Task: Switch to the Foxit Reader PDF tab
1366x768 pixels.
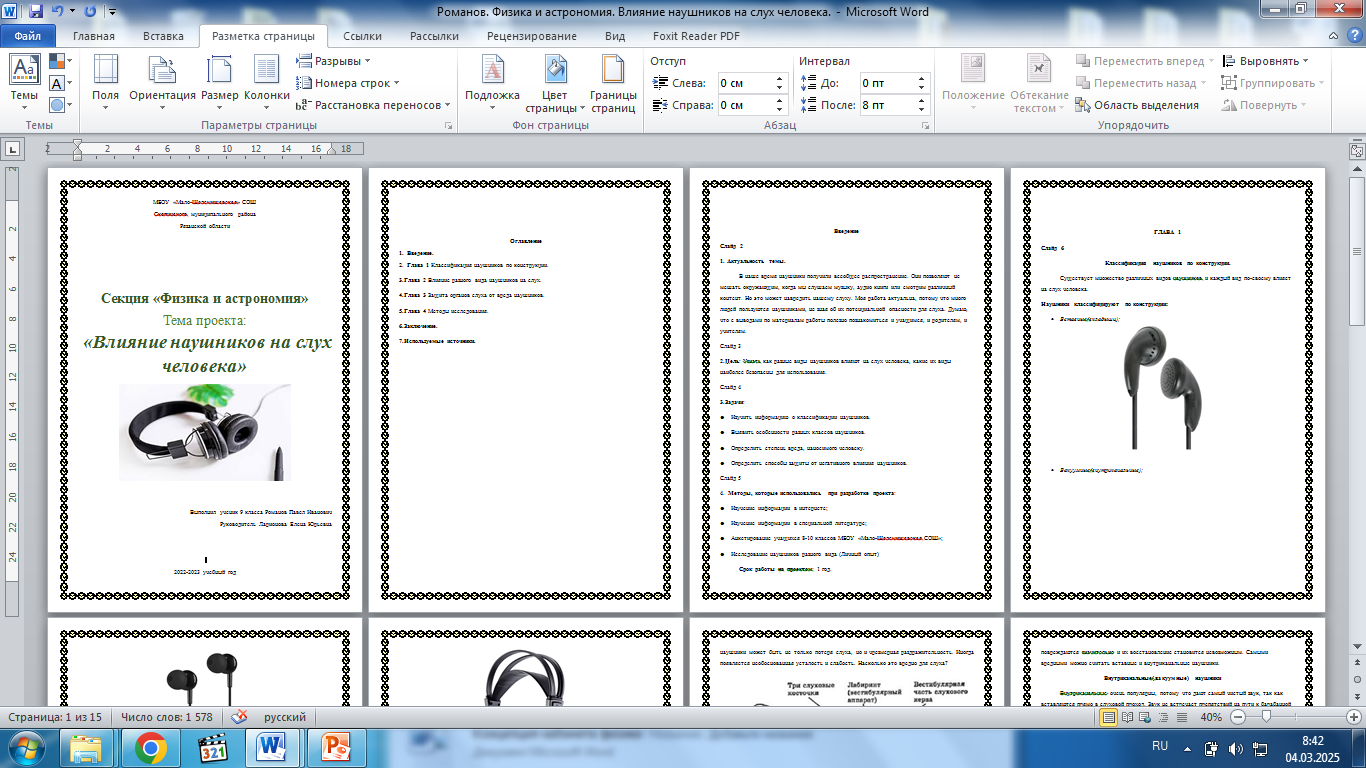Action: [696, 36]
